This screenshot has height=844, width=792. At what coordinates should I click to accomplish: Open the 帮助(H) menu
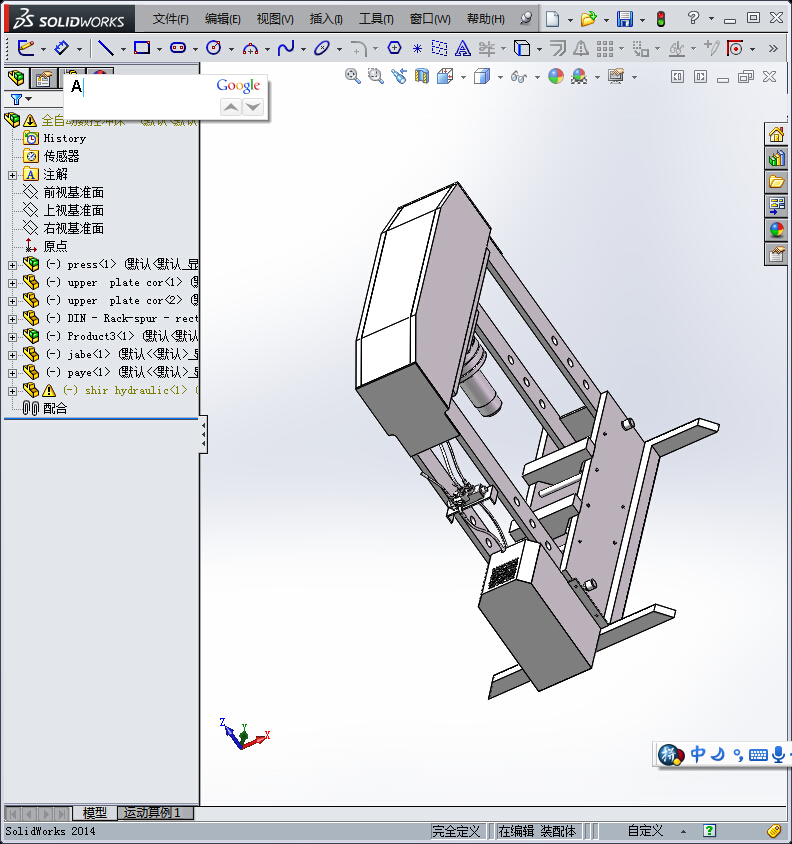point(486,19)
